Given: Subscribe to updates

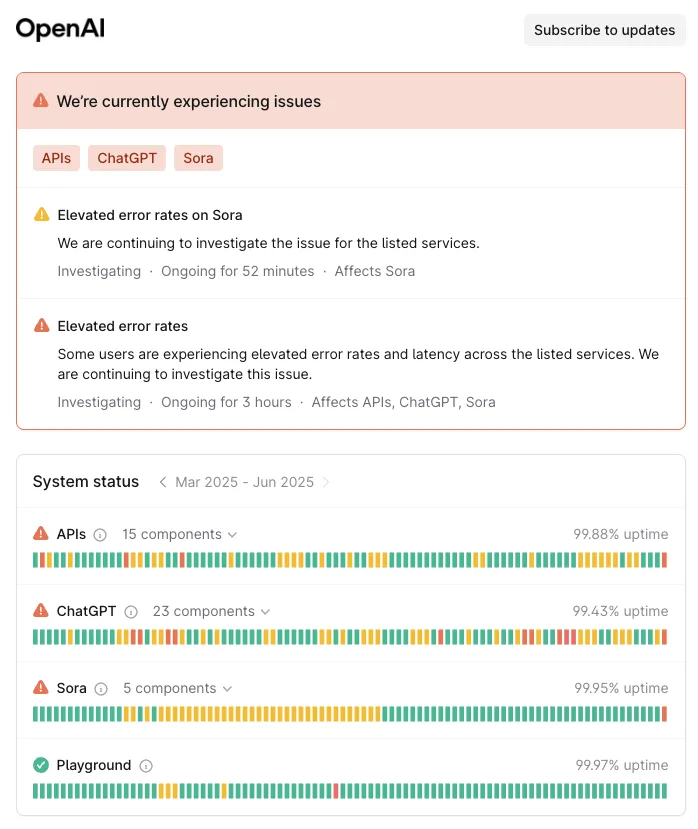Looking at the screenshot, I should pos(604,30).
